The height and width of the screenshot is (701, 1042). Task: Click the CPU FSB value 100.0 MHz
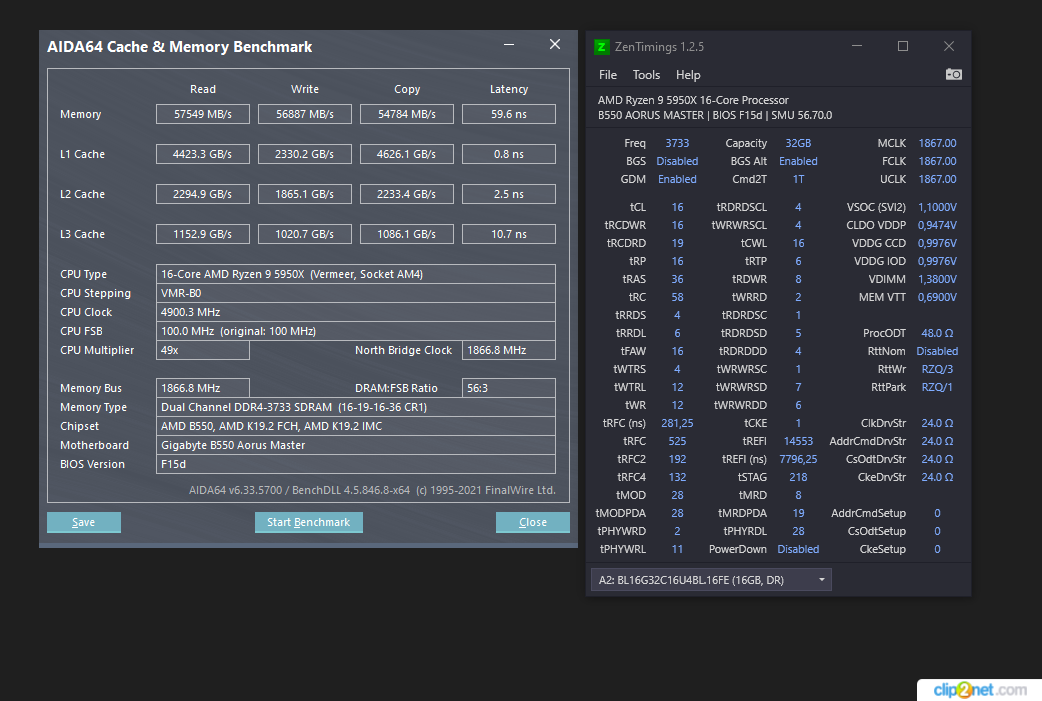coord(356,331)
